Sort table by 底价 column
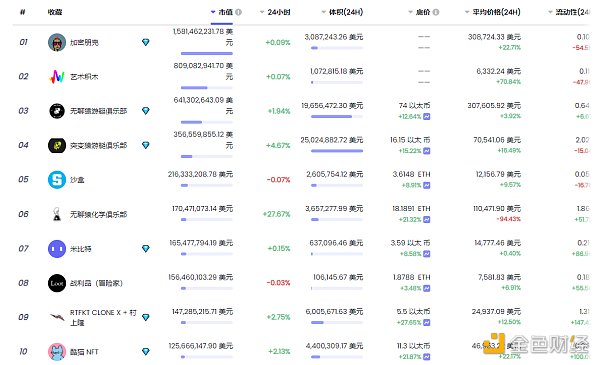Image resolution: width=600 pixels, height=365 pixels. point(419,12)
